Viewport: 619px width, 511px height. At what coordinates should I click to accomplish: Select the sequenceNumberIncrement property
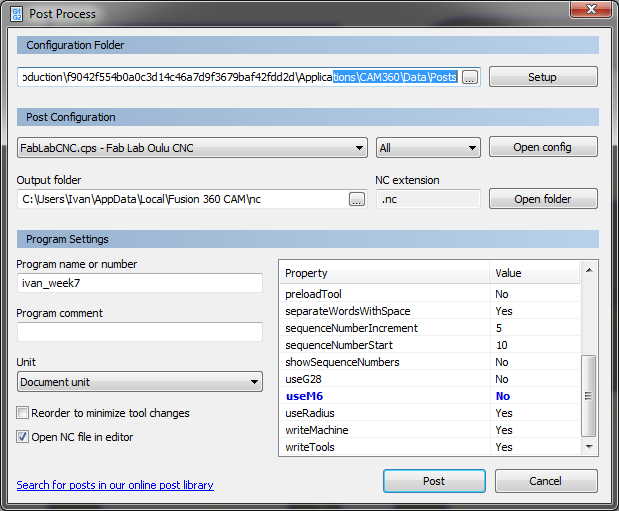pyautogui.click(x=351, y=328)
